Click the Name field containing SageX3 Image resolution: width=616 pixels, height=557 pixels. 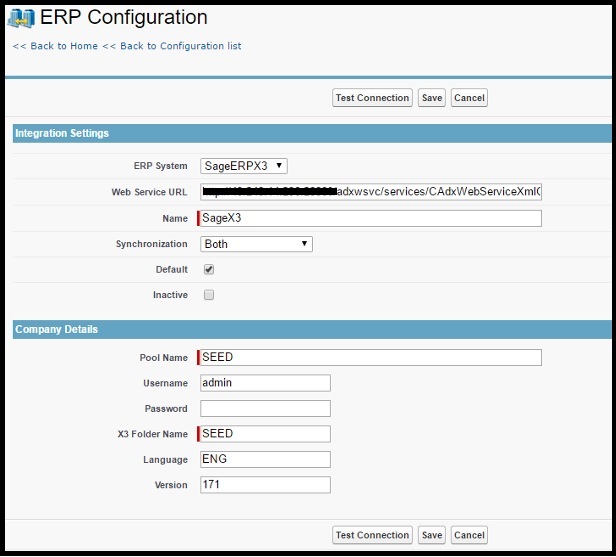click(371, 218)
